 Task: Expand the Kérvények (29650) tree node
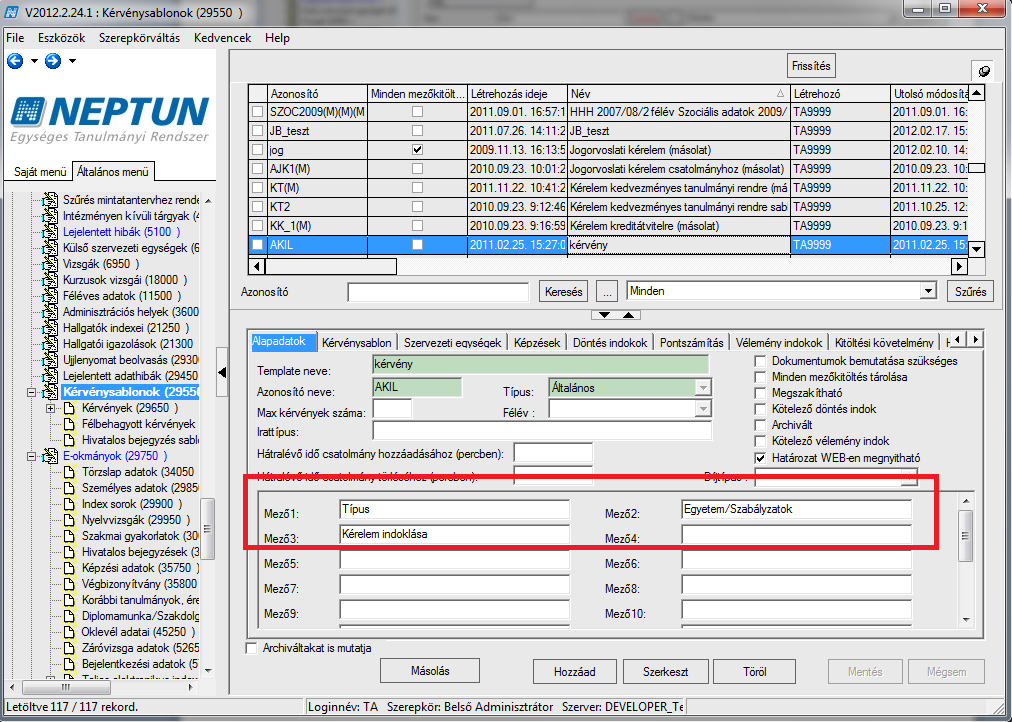click(x=50, y=408)
